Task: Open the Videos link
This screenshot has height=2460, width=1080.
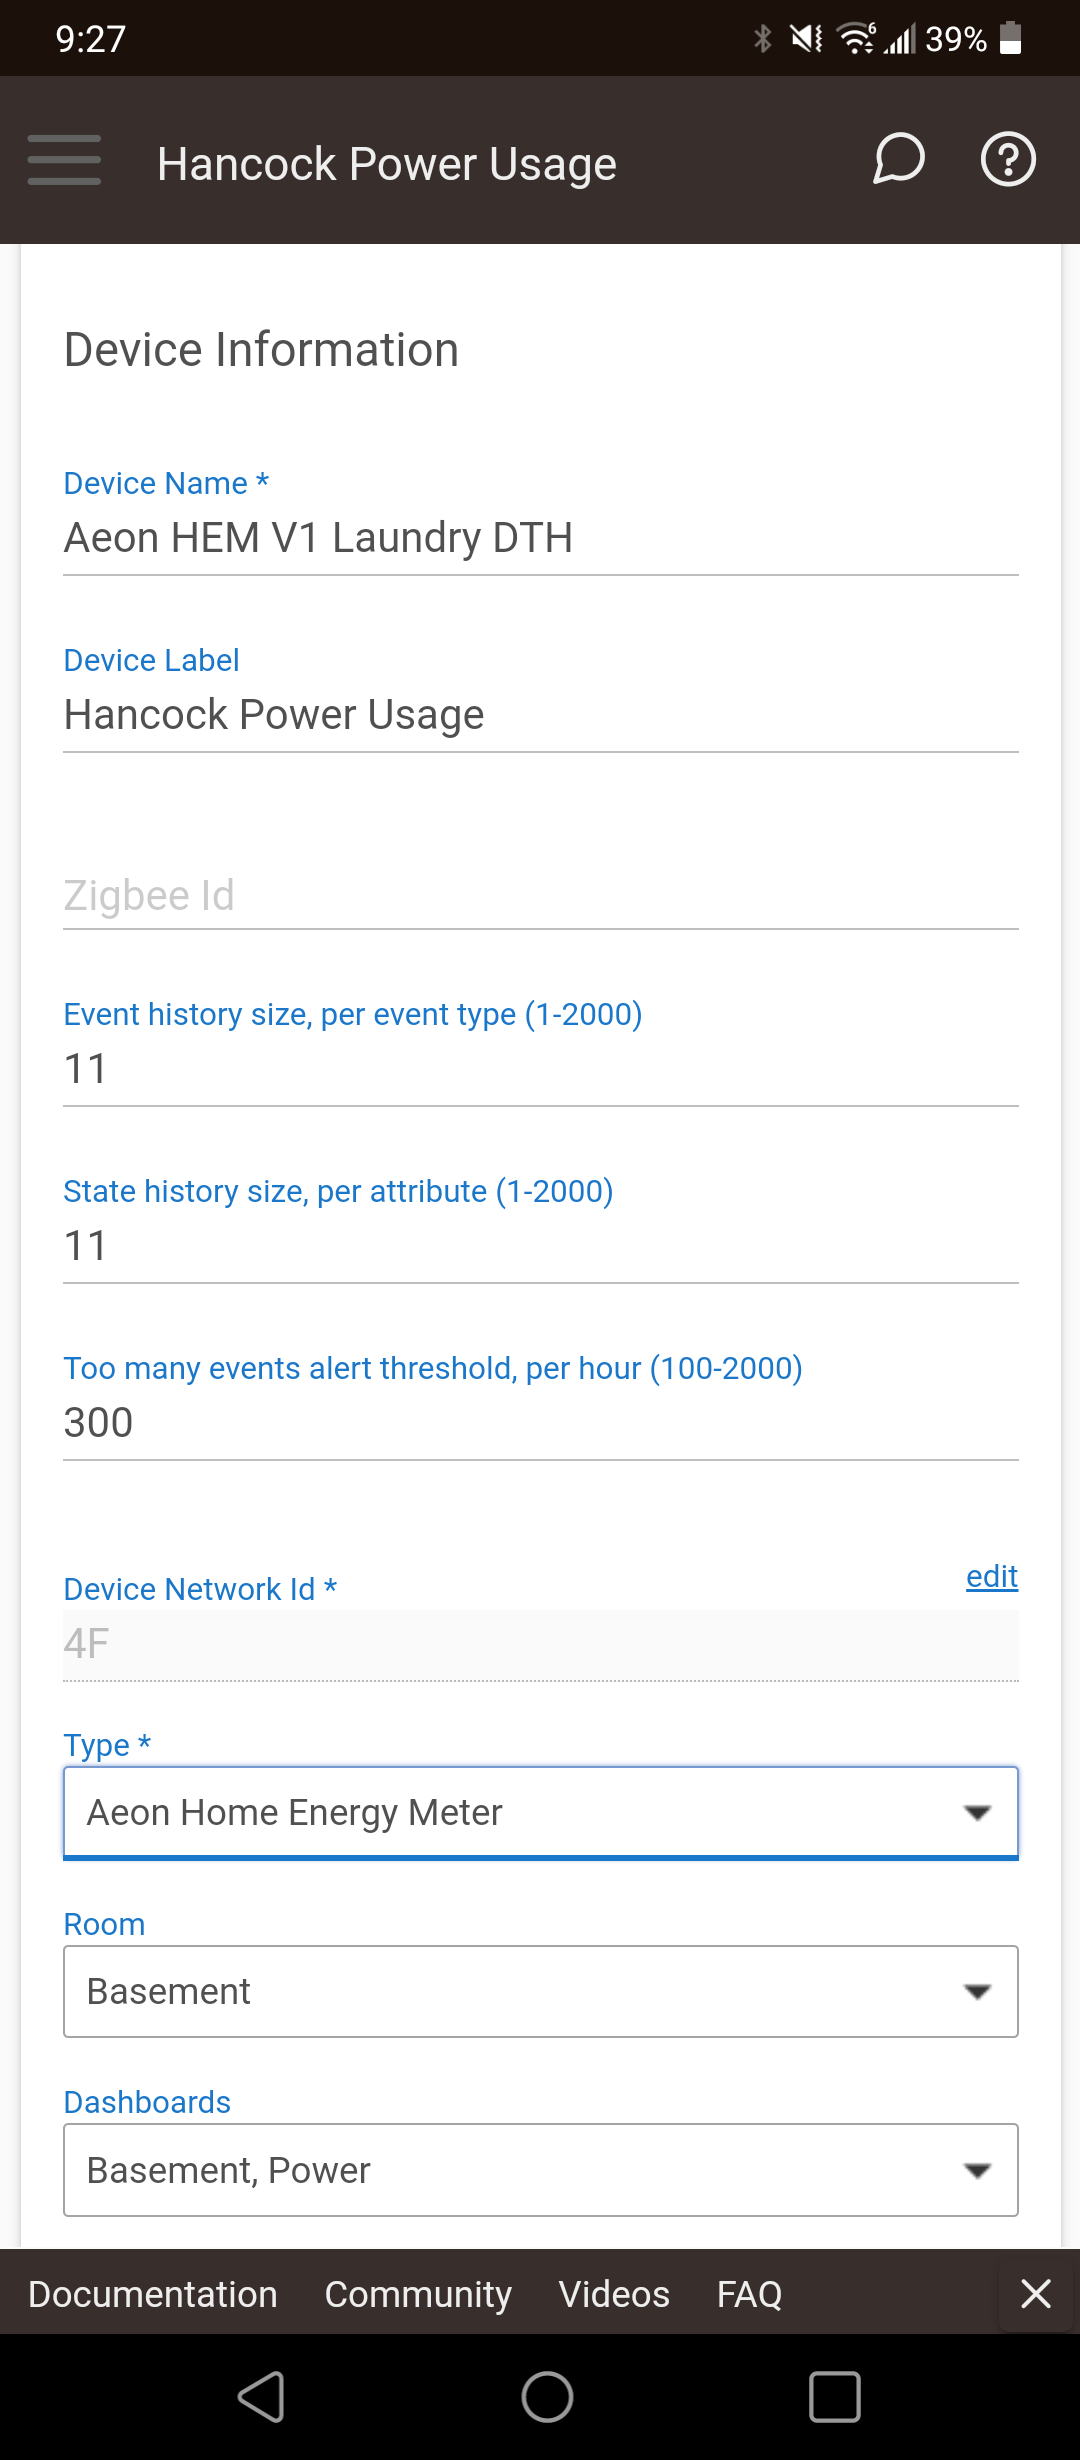Action: 614,2294
